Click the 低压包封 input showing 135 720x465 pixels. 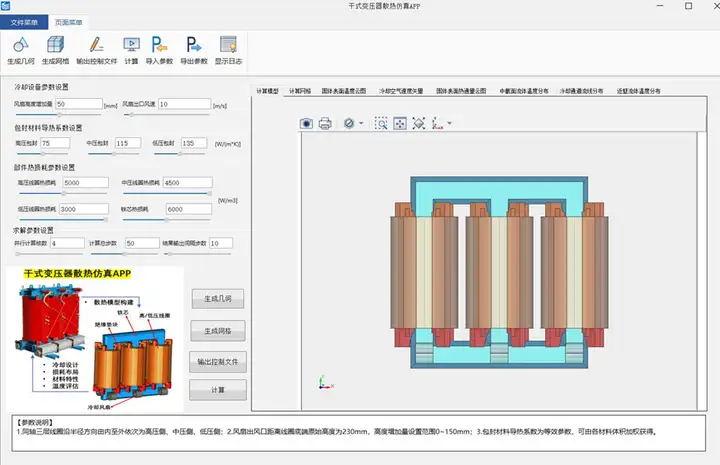[x=194, y=143]
